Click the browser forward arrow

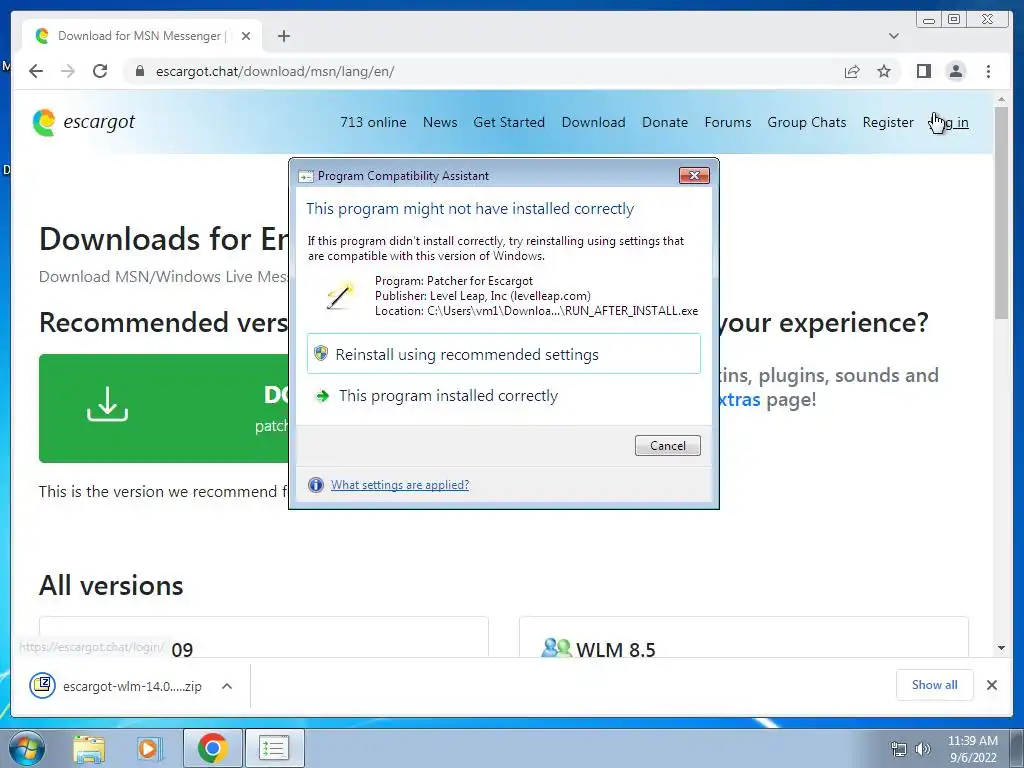tap(68, 71)
